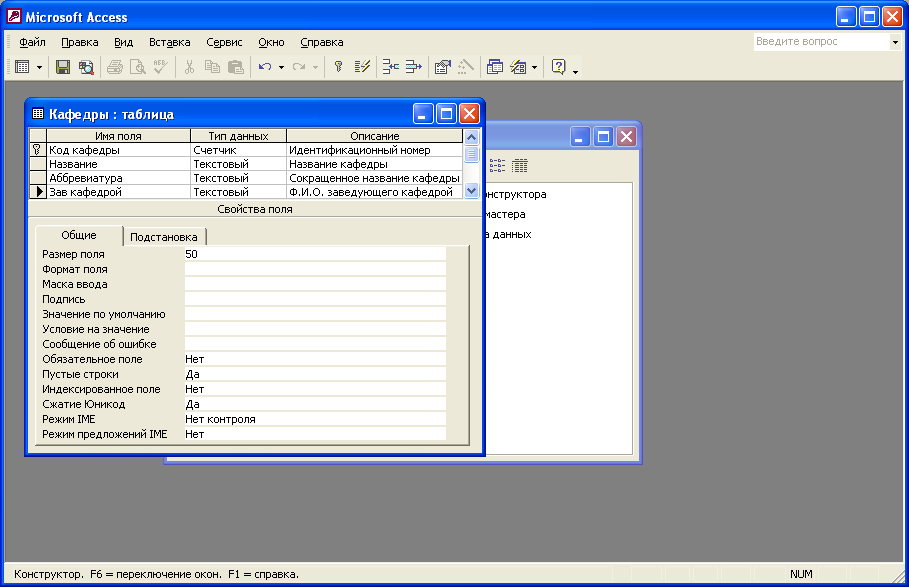The width and height of the screenshot is (909, 587).
Task: Switch to the Общие properties tab
Action: point(79,235)
